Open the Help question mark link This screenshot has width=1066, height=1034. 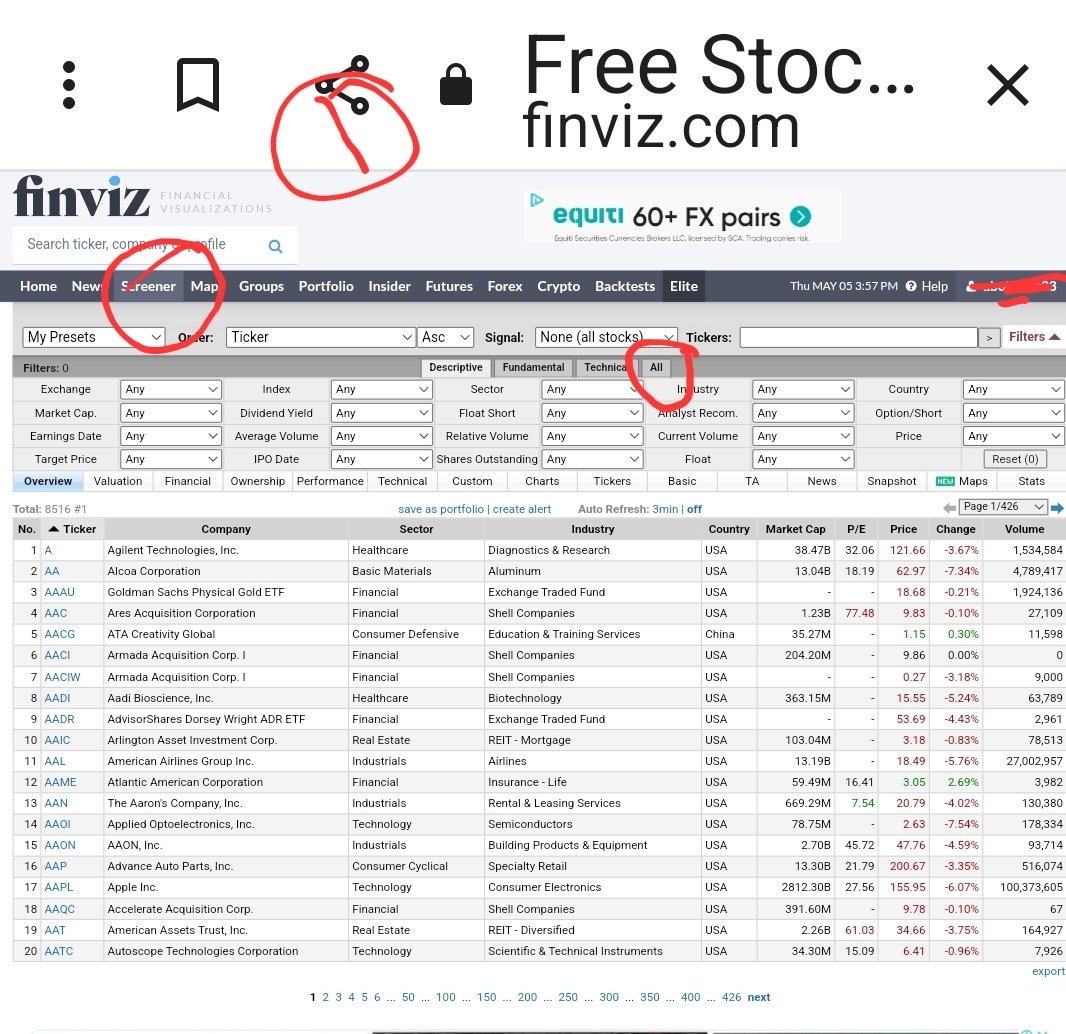point(927,286)
